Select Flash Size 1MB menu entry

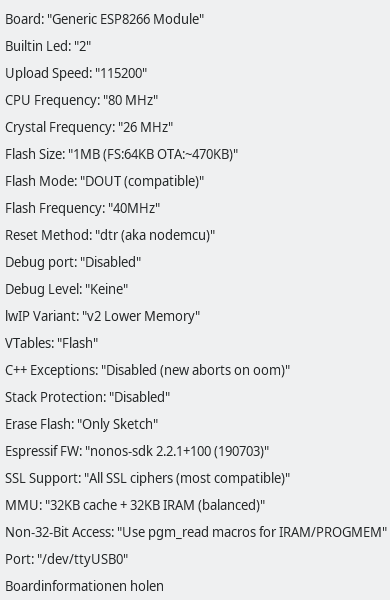(x=195, y=154)
